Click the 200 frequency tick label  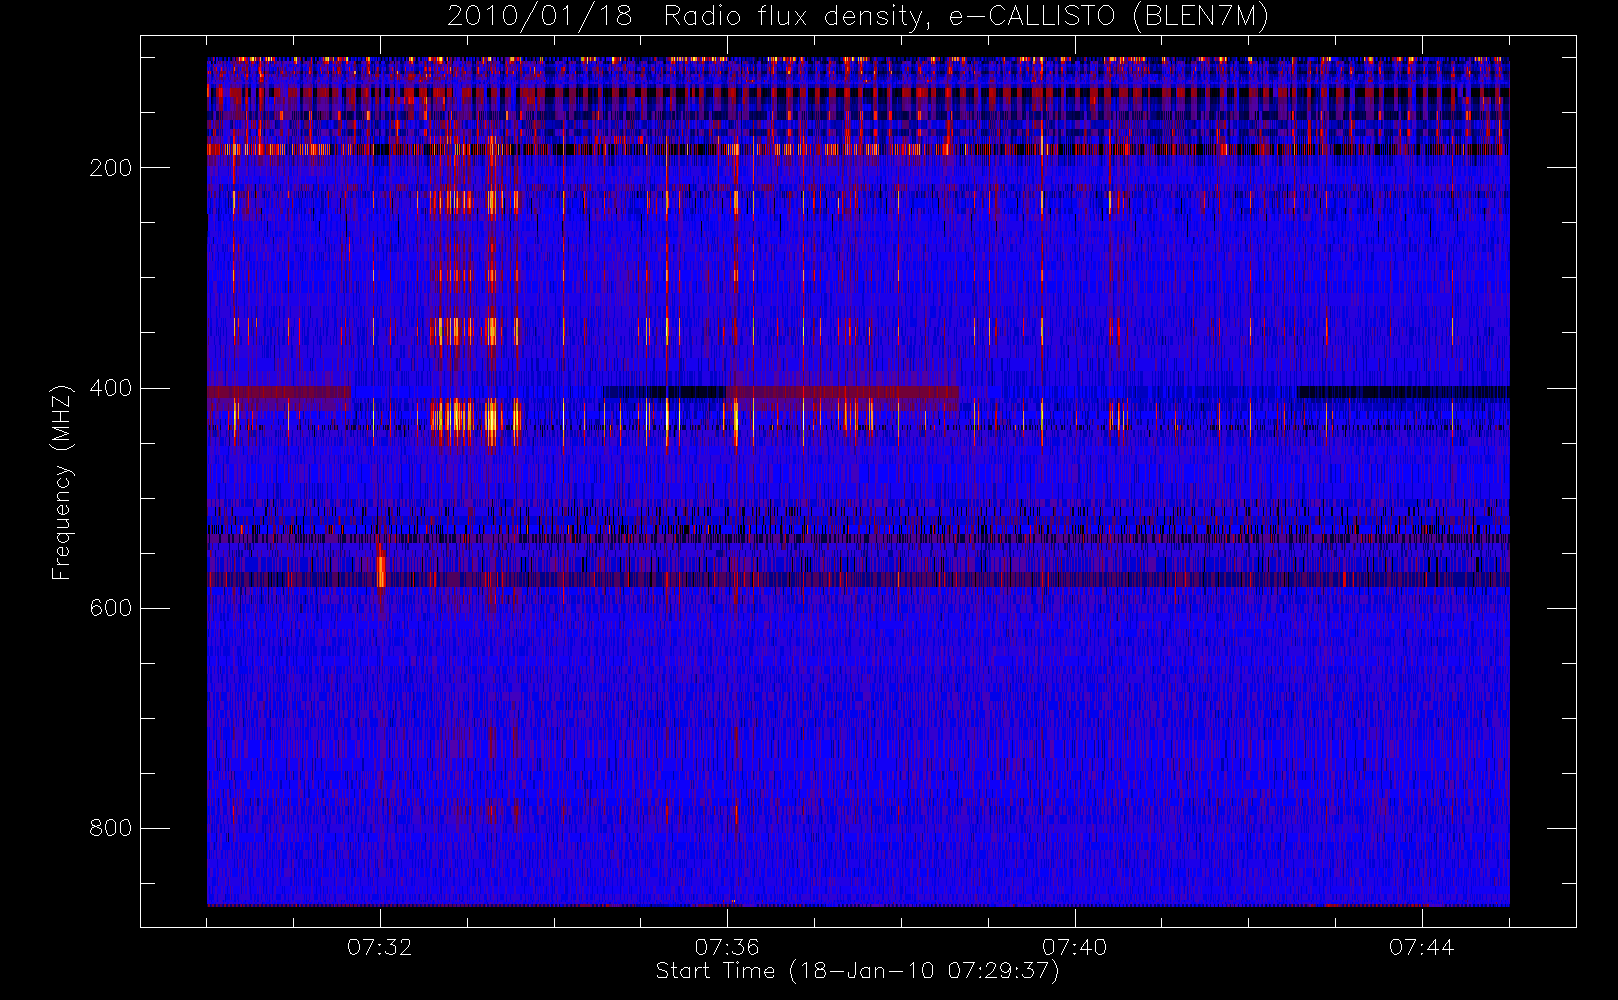click(110, 168)
